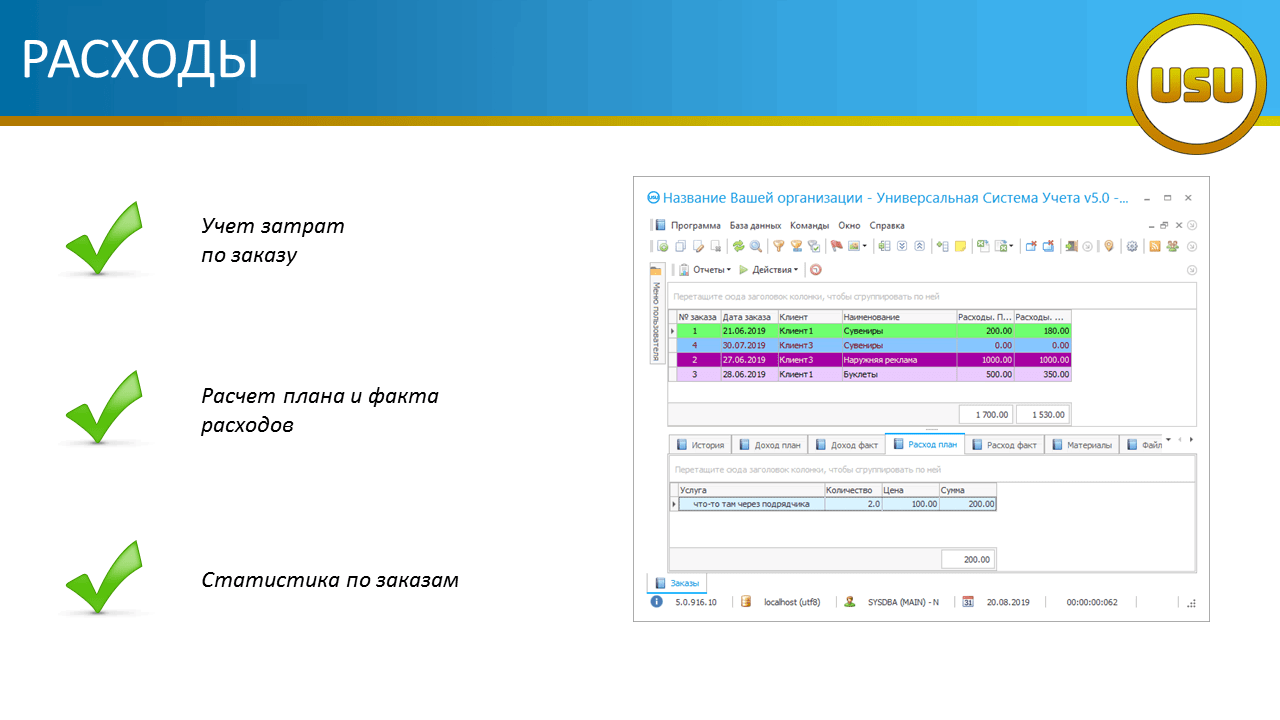Click the Add new record toolbar icon
Viewport: 1280px width, 720px height.
[x=663, y=247]
